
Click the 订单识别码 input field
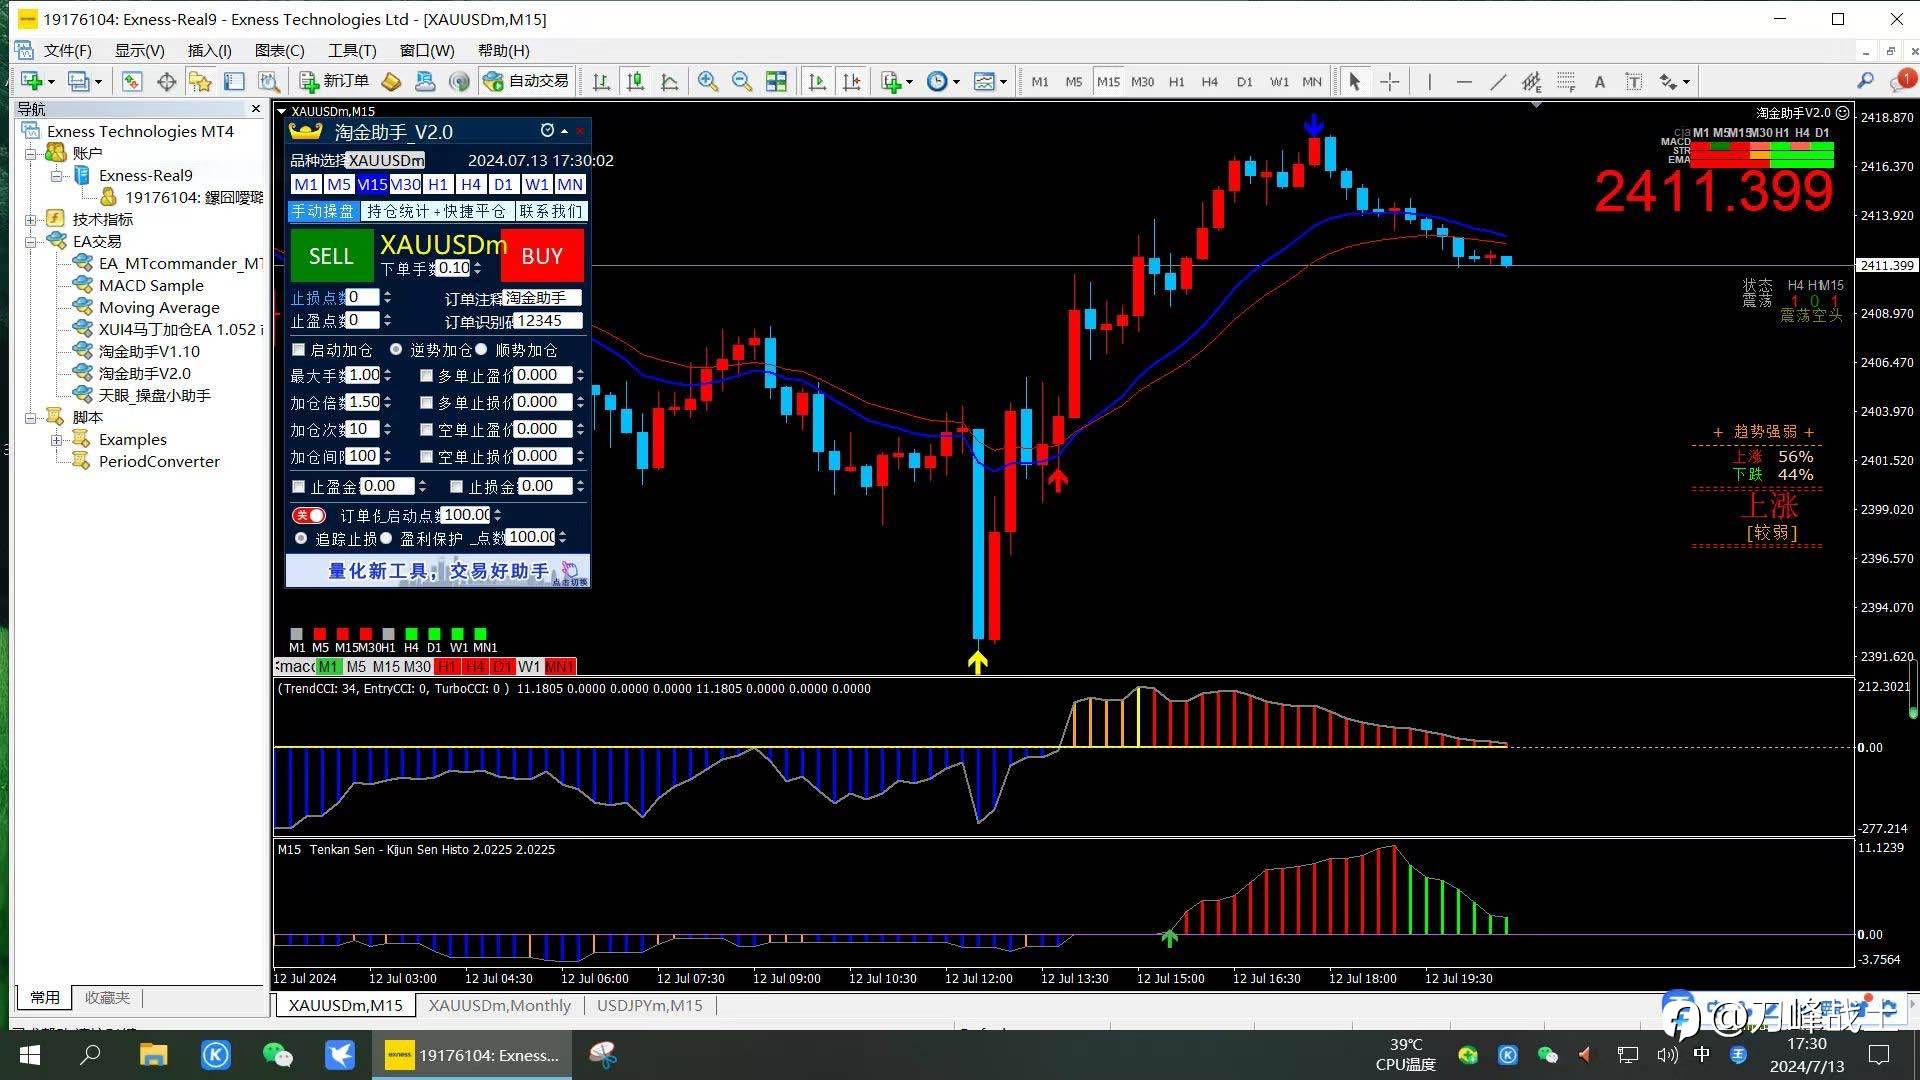tap(547, 321)
